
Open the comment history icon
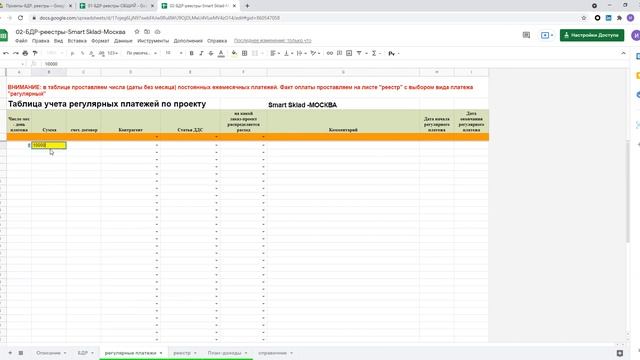526,35
